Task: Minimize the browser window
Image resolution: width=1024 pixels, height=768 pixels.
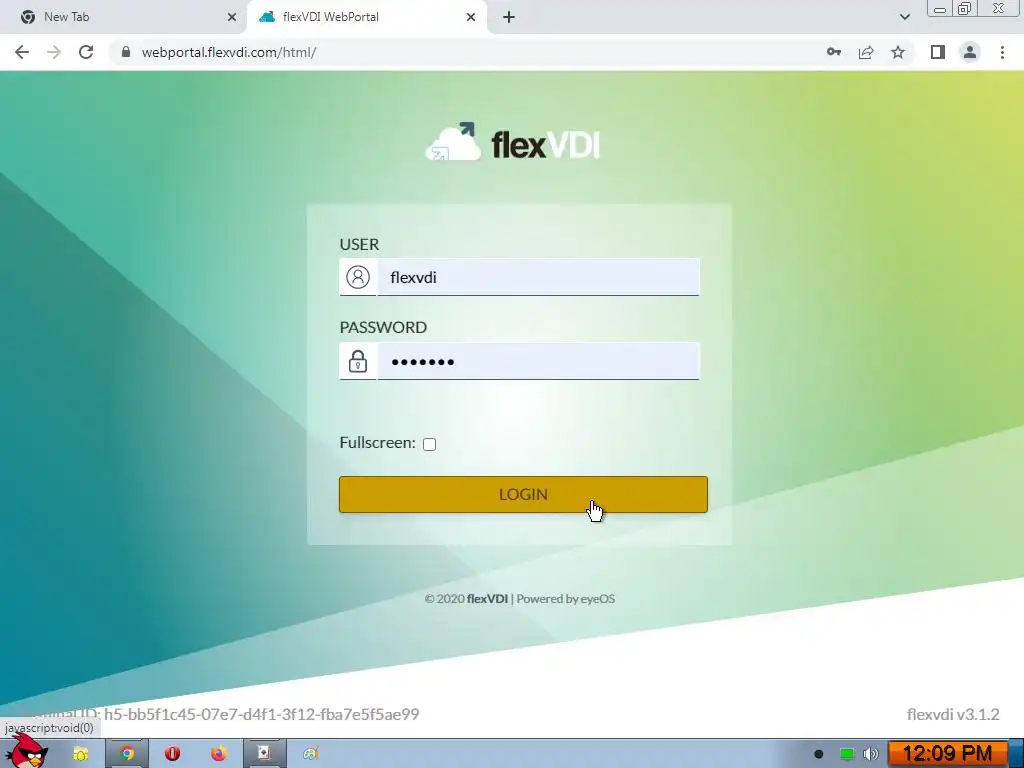Action: point(940,8)
